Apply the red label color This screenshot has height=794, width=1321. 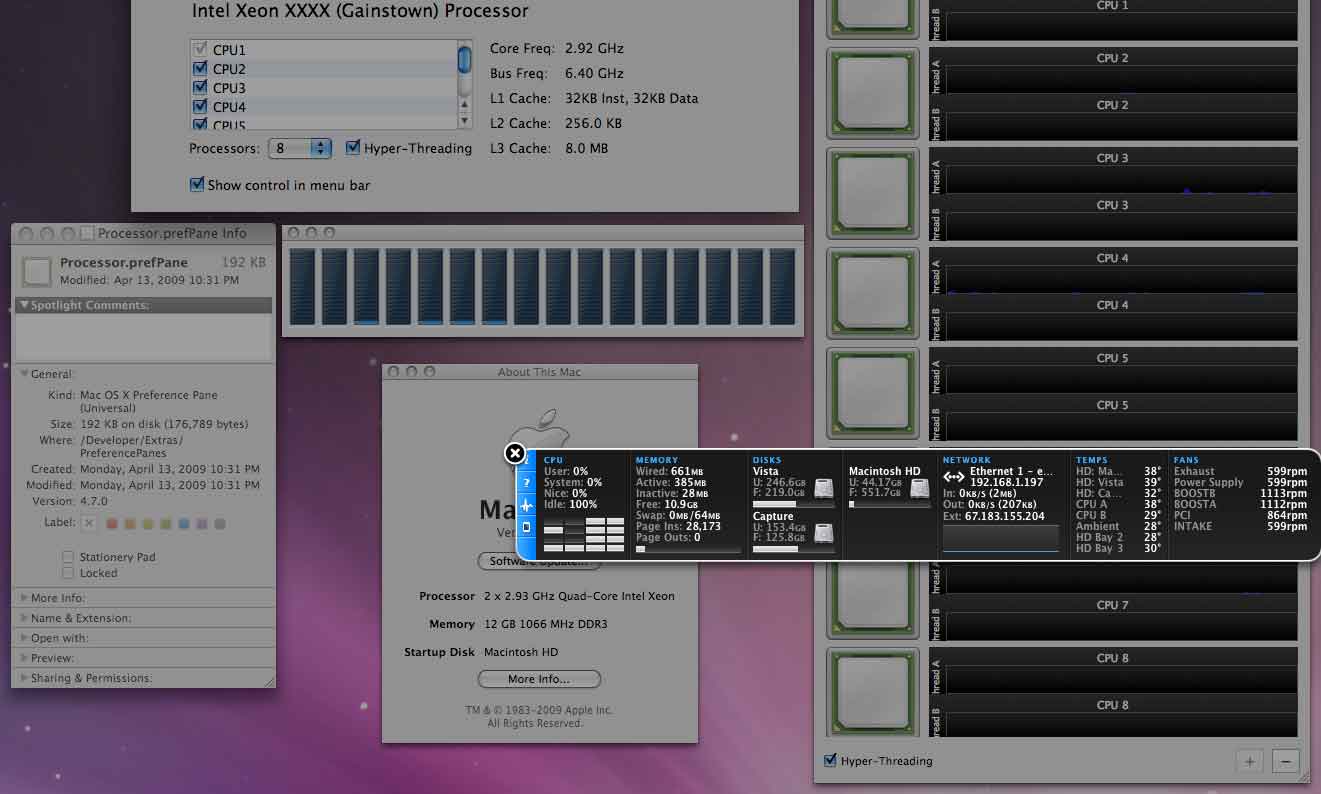(112, 523)
